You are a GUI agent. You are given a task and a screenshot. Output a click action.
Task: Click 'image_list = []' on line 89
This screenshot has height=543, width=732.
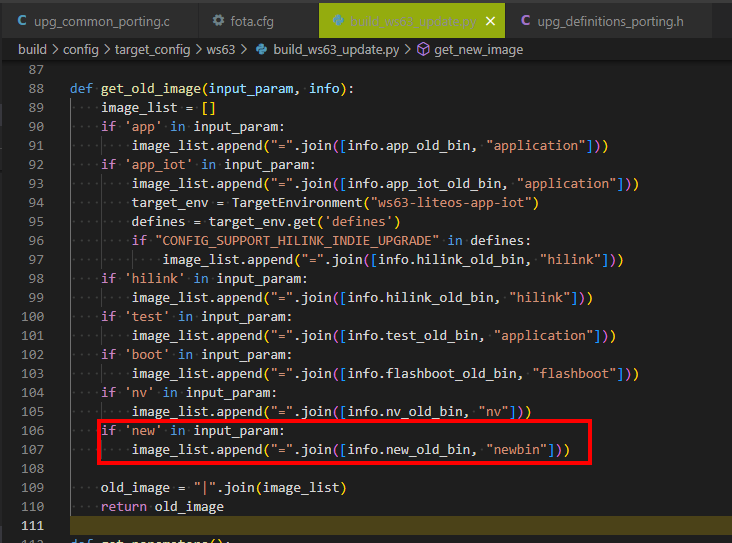[x=158, y=108]
